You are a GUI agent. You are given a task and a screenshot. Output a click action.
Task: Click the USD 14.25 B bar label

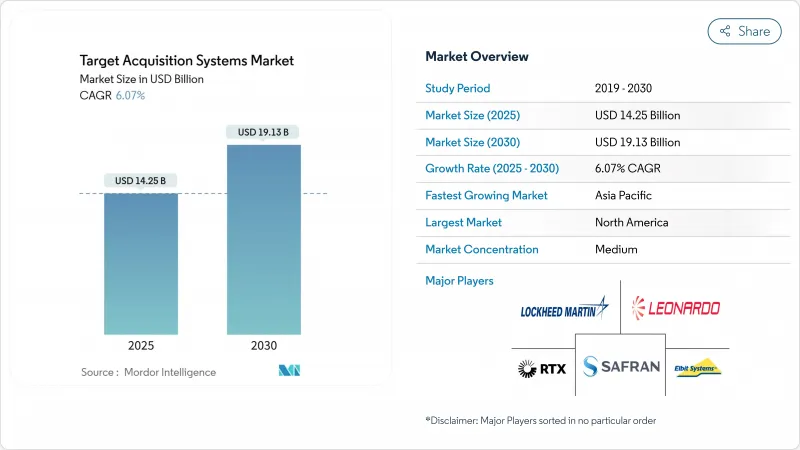coord(141,181)
